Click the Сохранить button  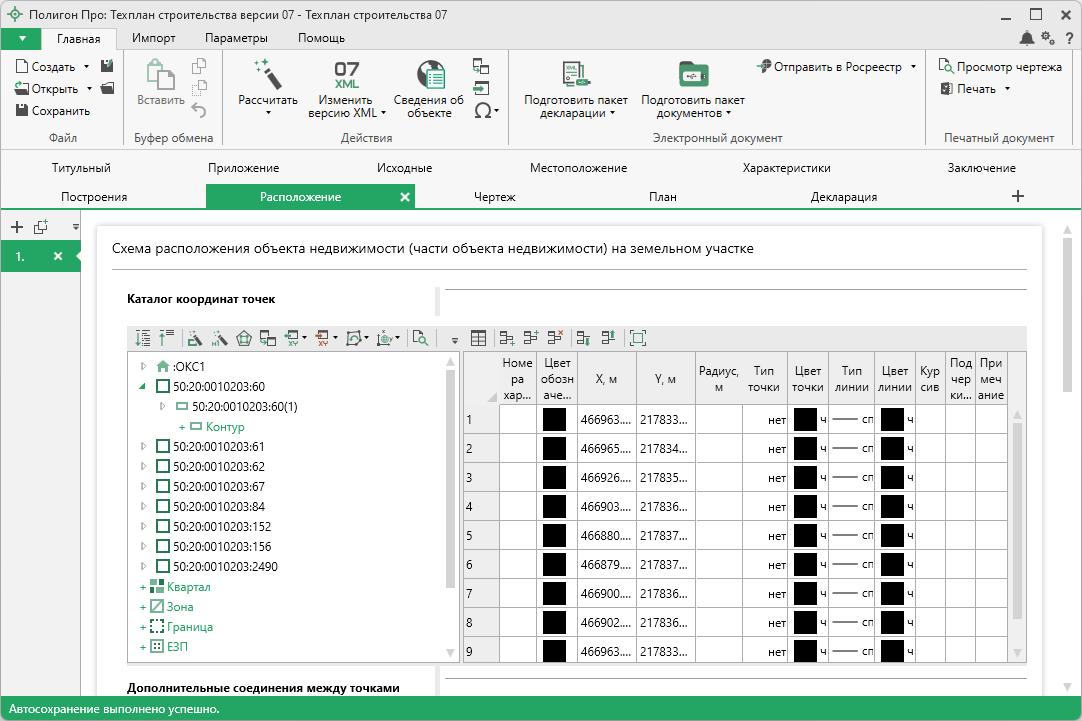(x=53, y=111)
